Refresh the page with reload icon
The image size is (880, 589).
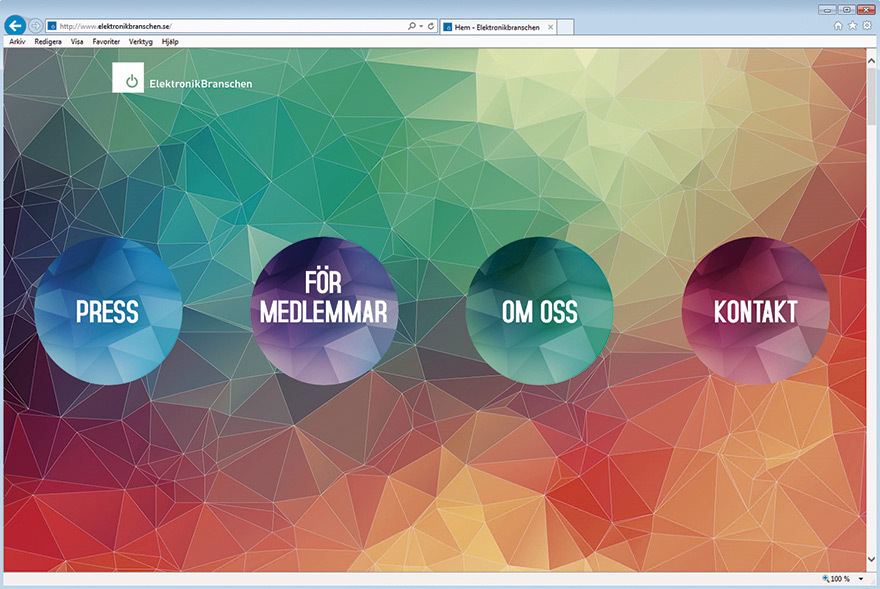tap(431, 26)
